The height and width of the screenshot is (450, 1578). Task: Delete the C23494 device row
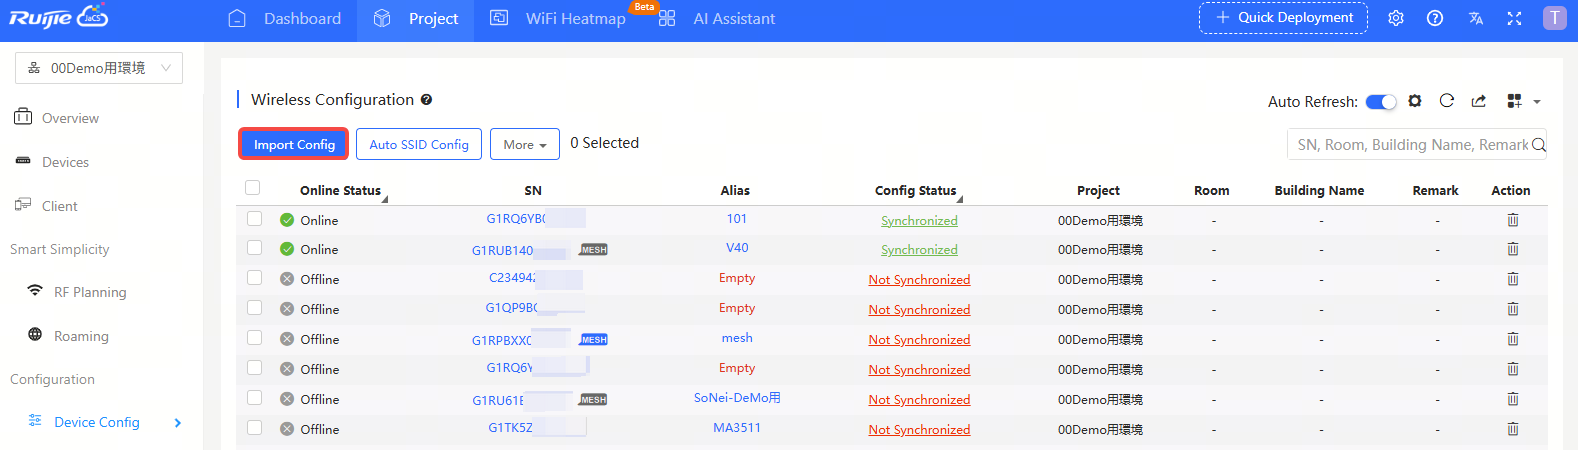tap(1512, 279)
